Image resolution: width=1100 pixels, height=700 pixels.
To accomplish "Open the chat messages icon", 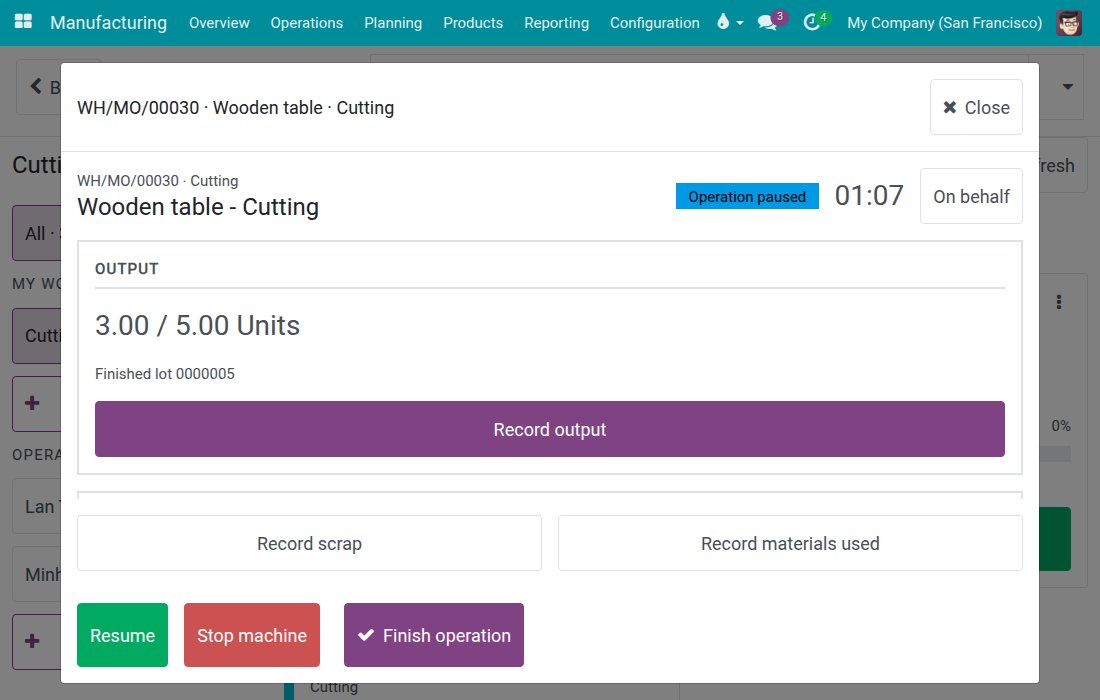I will (767, 22).
